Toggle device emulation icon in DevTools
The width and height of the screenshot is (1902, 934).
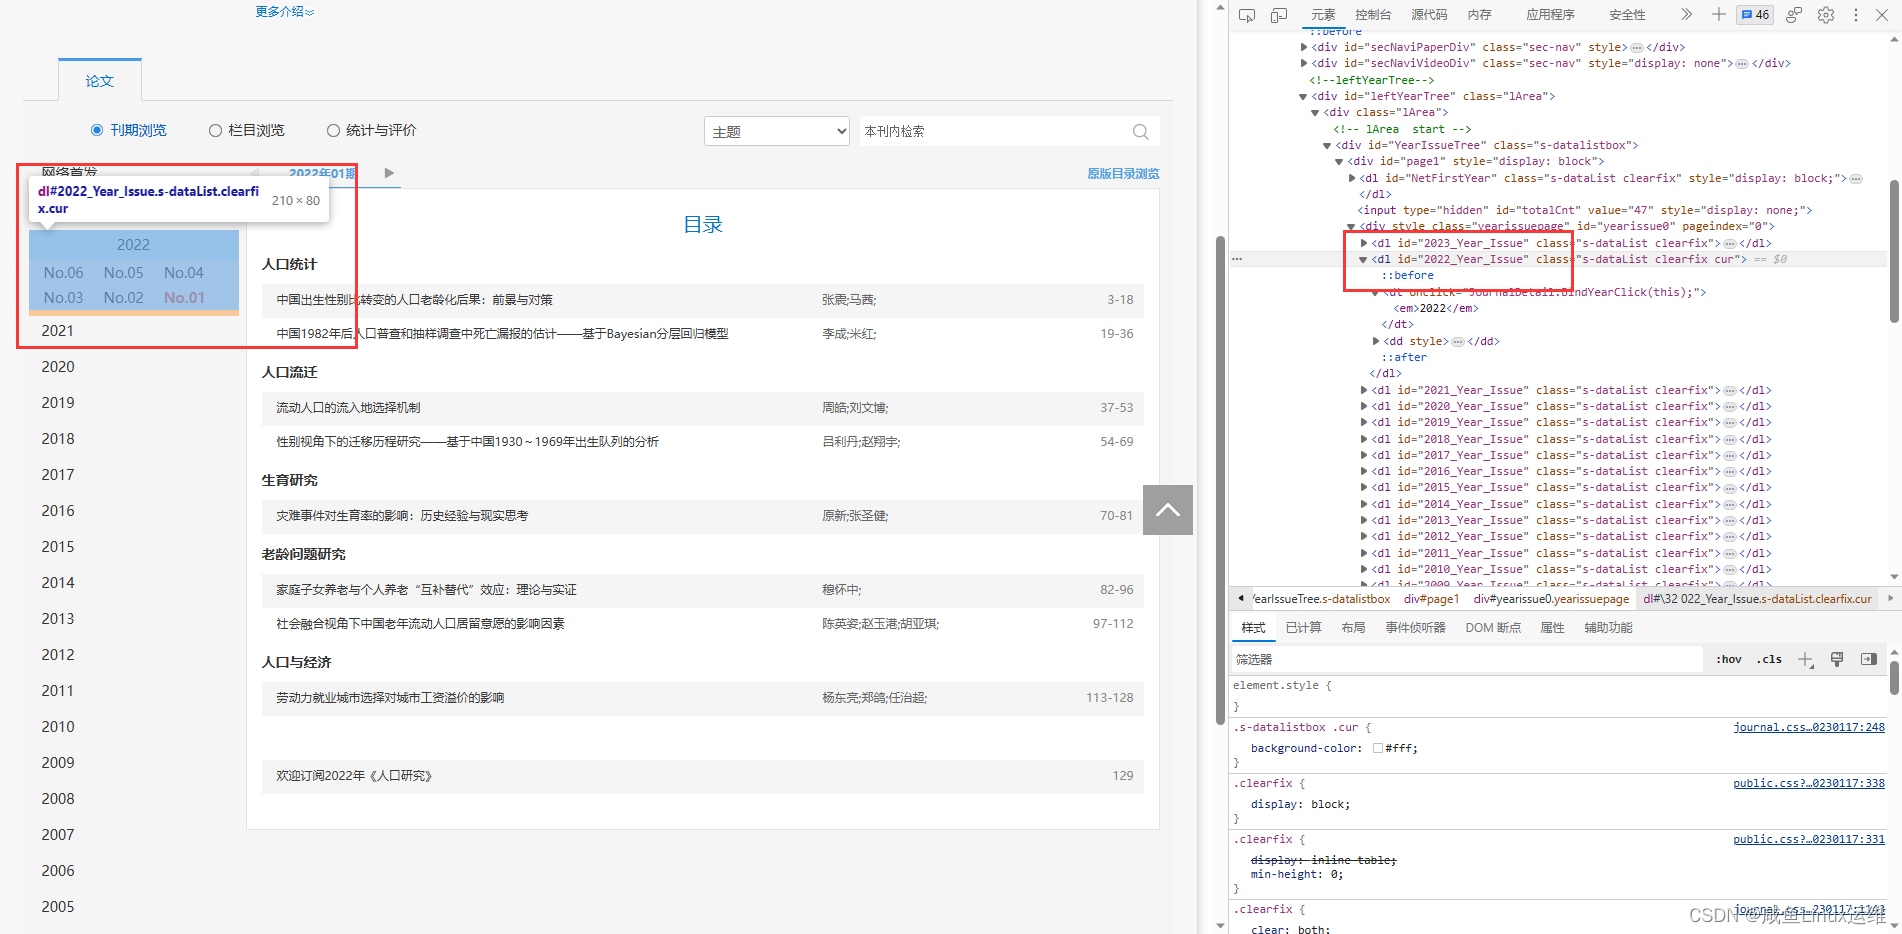1279,15
